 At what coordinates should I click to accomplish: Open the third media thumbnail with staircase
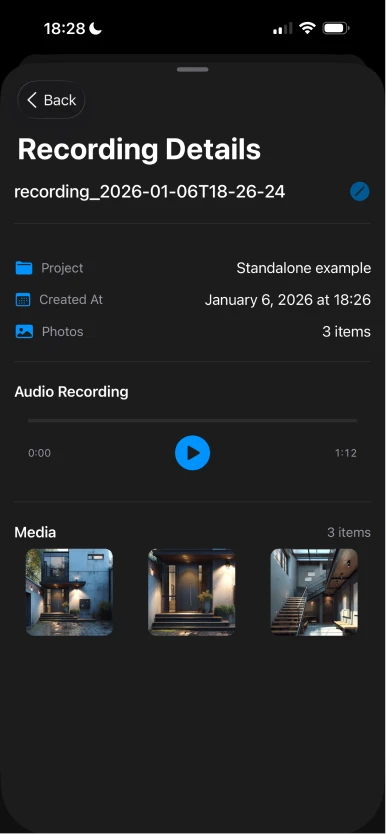[x=314, y=592]
